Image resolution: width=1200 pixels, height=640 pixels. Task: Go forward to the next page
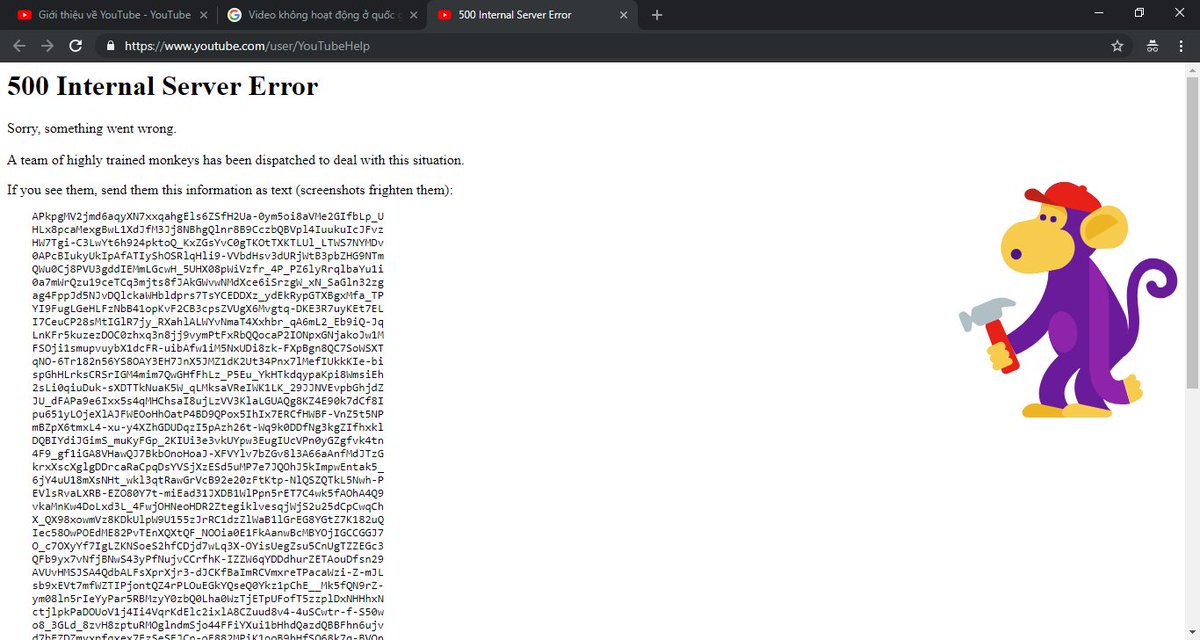pyautogui.click(x=47, y=46)
